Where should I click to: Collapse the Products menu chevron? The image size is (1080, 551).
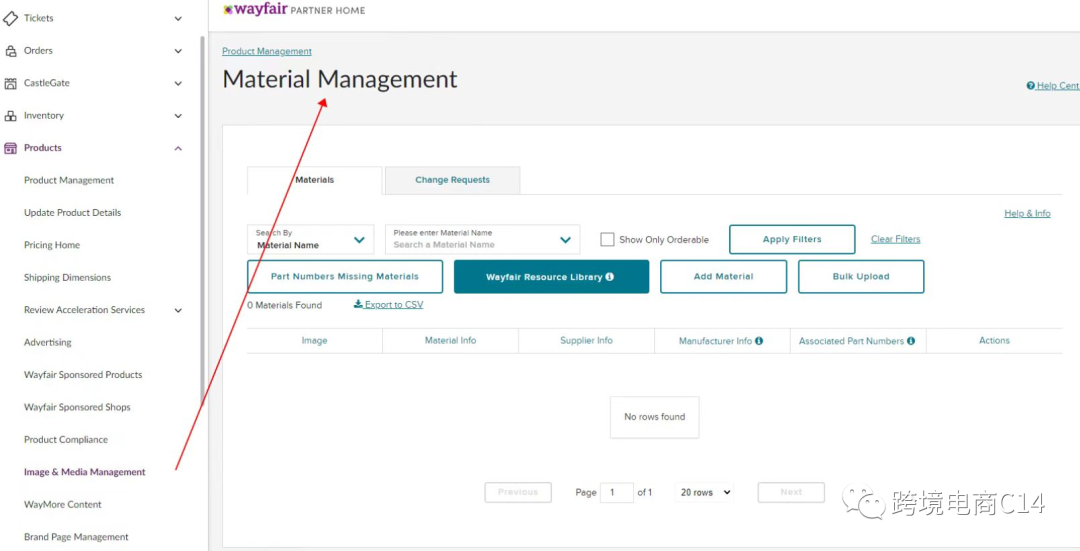178,148
